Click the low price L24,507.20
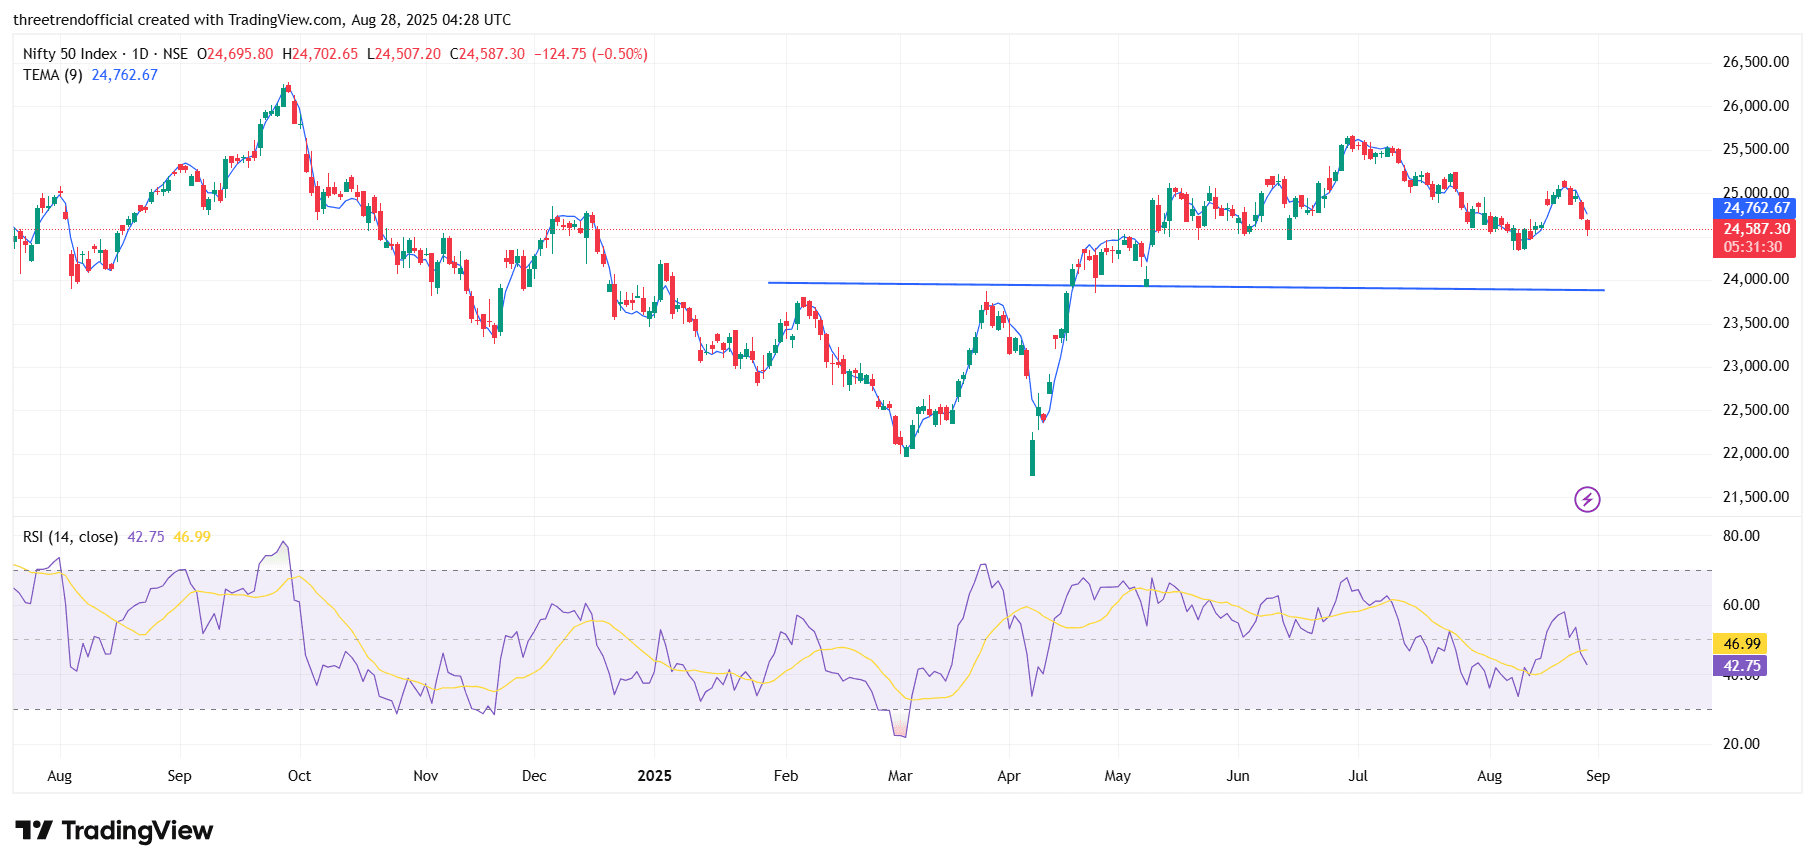The image size is (1815, 868). pyautogui.click(x=404, y=54)
